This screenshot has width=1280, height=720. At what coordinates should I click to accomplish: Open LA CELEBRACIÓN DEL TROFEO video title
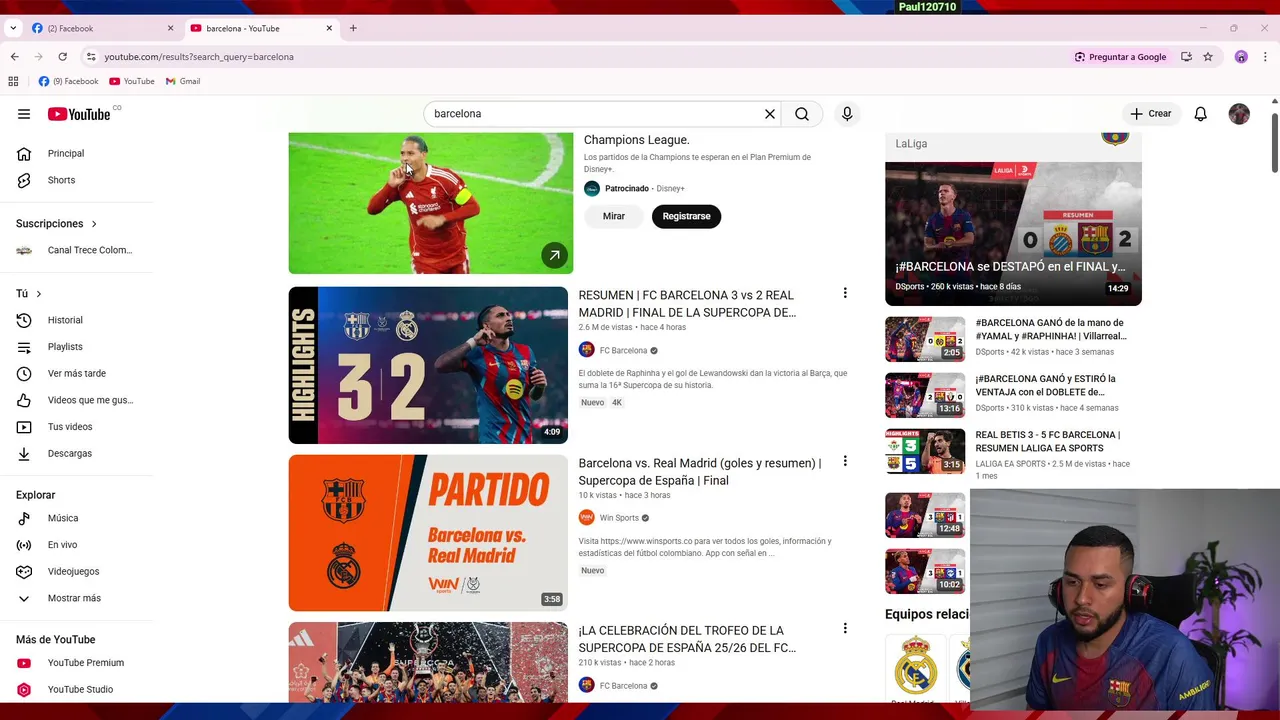pos(687,639)
